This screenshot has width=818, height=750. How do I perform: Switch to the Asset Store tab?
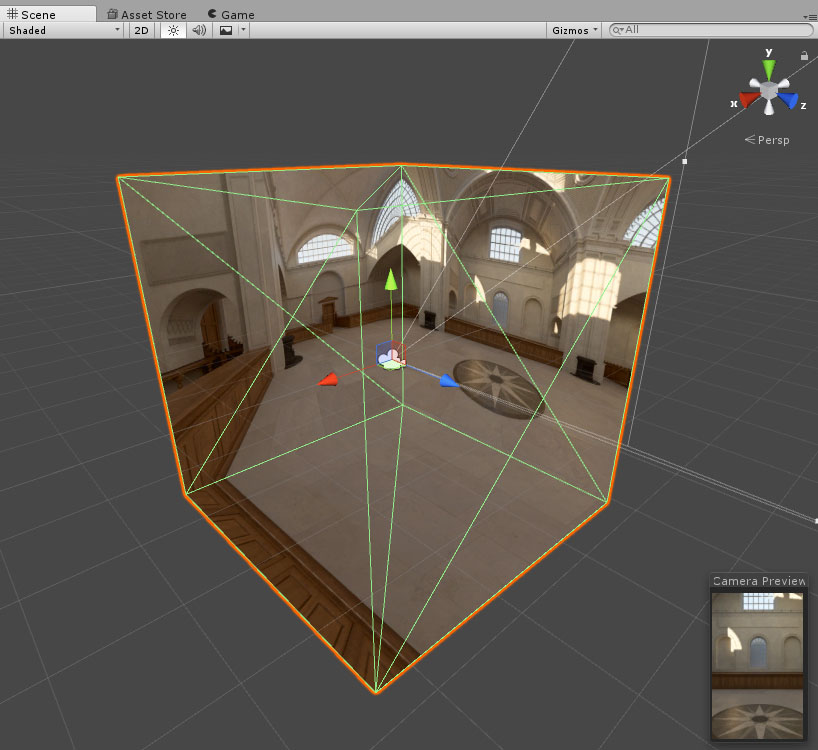tap(151, 15)
